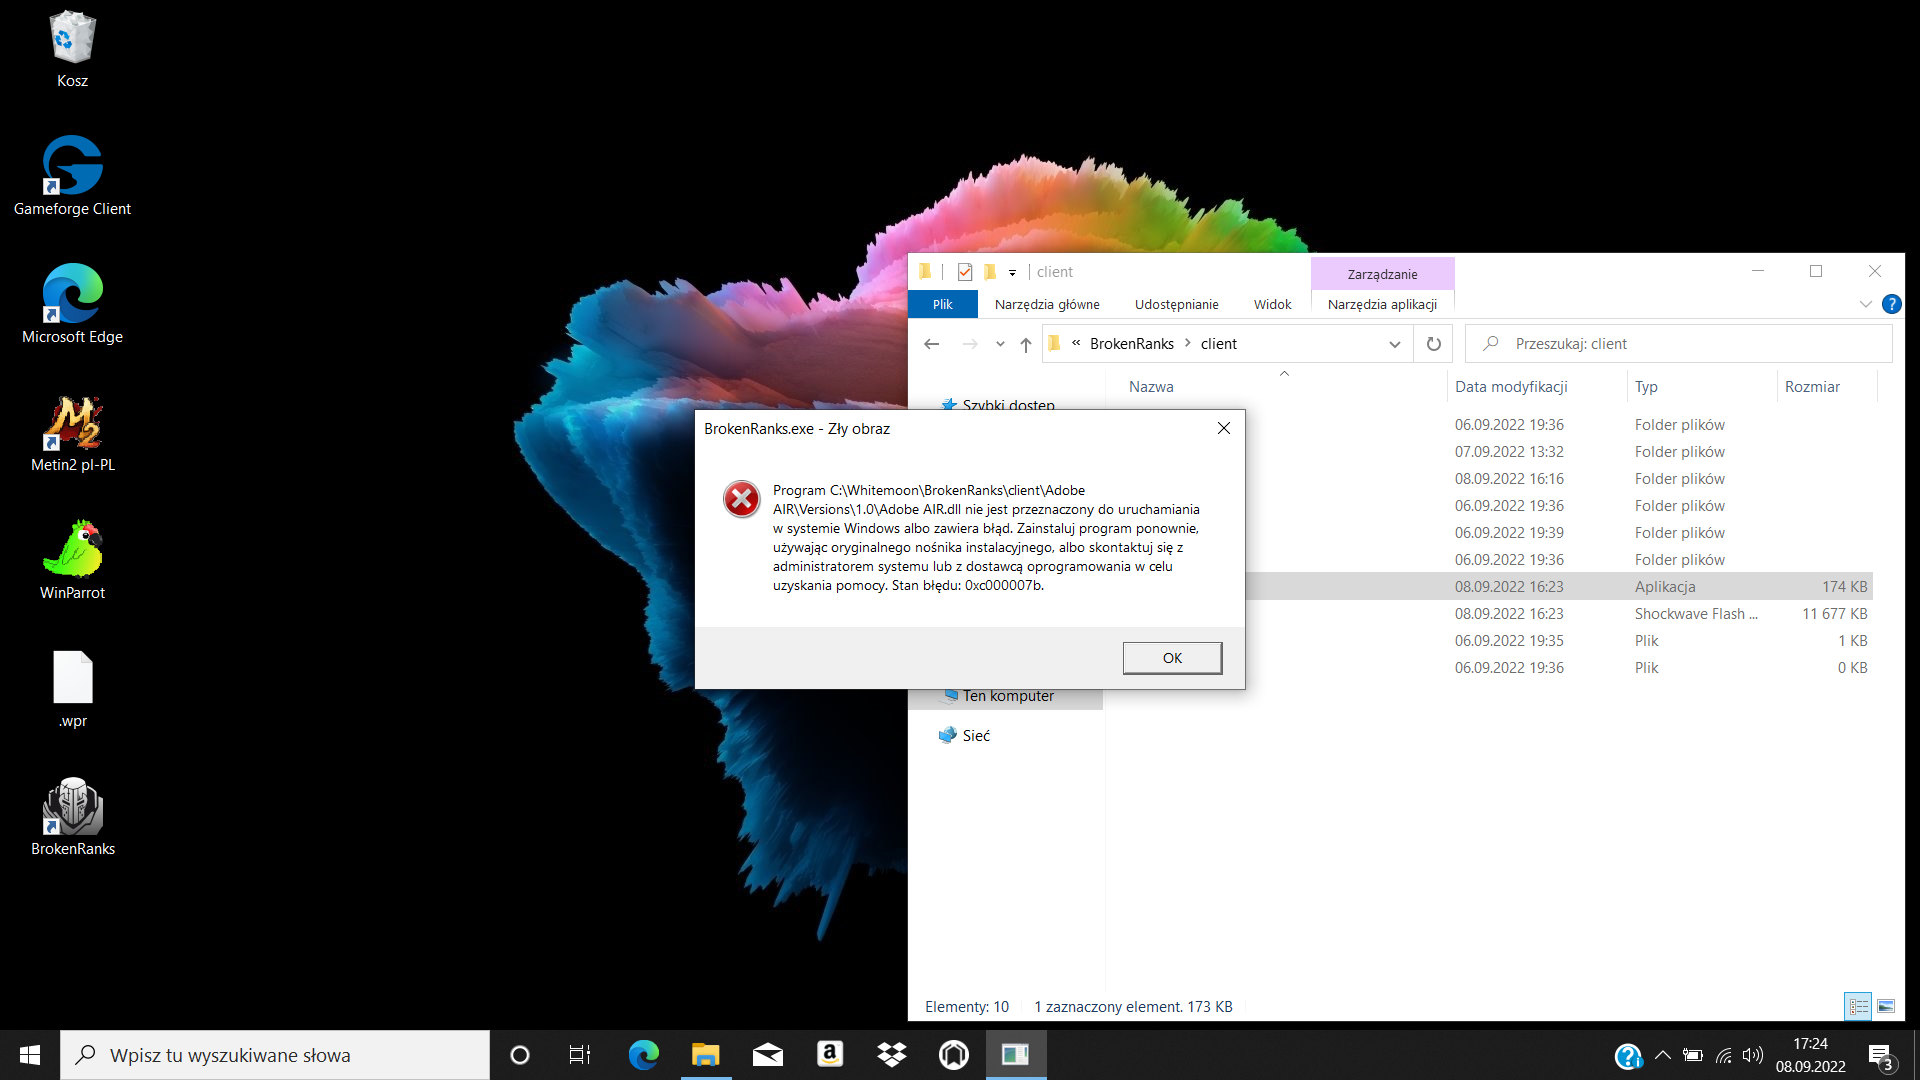Select the folder row dated 08.09.2022 16:16
Viewport: 1920px width, 1080px height.
pos(1558,479)
